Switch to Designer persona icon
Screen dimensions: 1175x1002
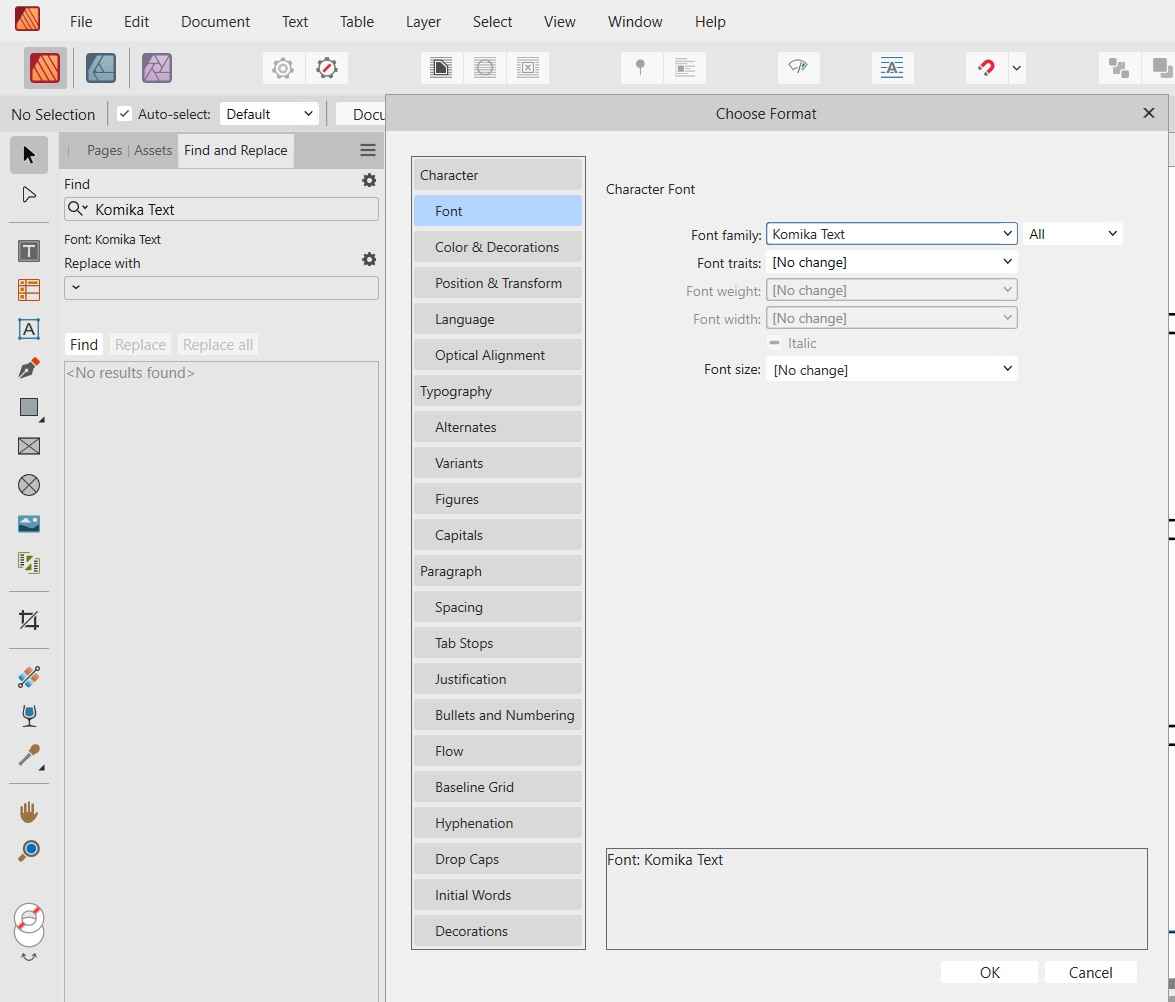click(x=100, y=68)
